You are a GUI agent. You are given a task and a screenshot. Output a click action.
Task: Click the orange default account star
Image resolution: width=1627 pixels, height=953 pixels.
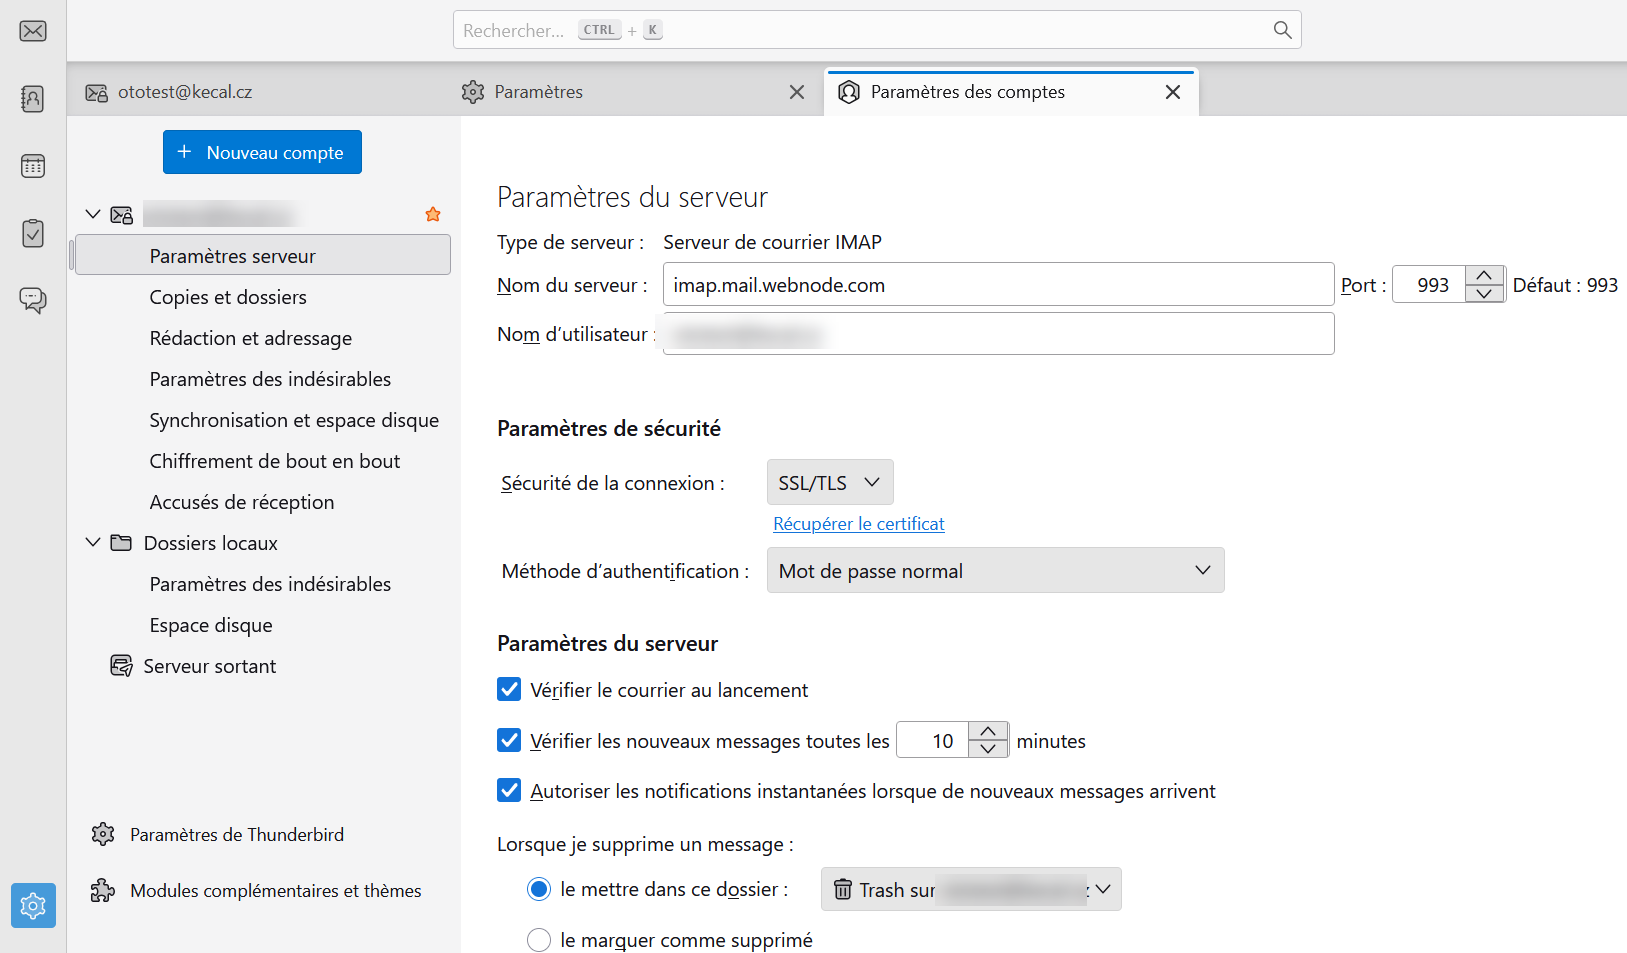[433, 214]
